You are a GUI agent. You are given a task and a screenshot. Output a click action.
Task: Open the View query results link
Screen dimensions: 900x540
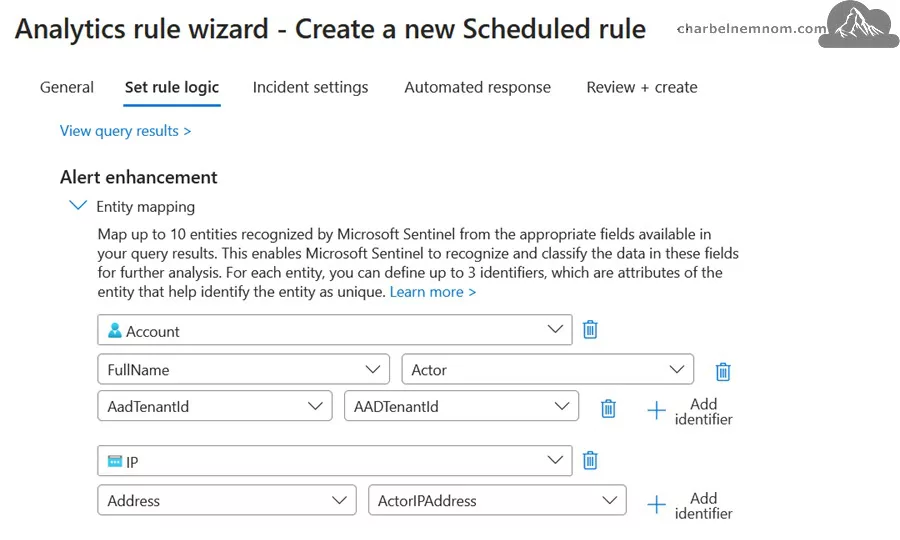(125, 131)
